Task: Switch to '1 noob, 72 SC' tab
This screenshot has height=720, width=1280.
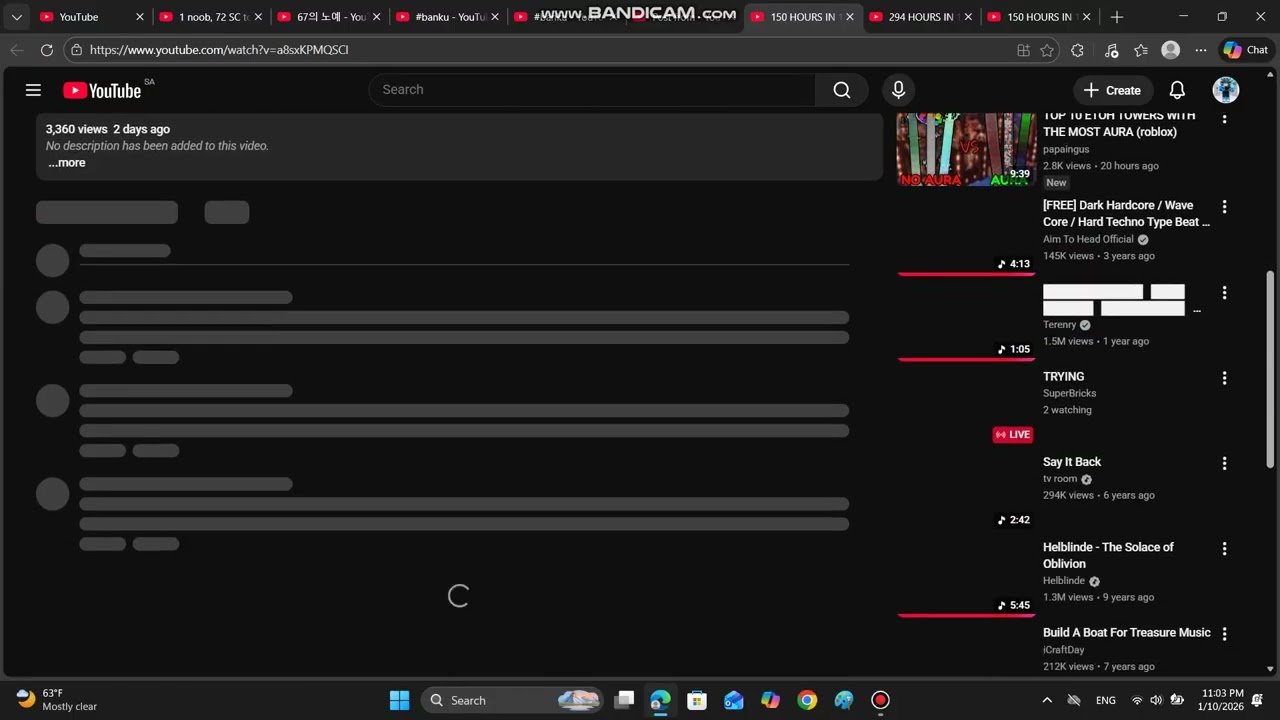Action: (x=212, y=17)
